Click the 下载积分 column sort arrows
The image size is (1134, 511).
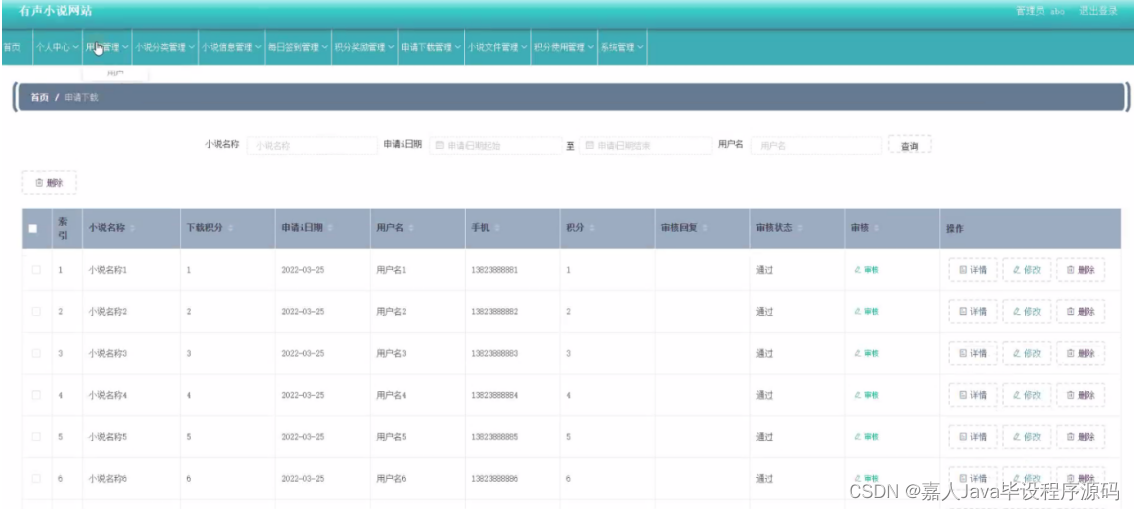click(x=230, y=228)
